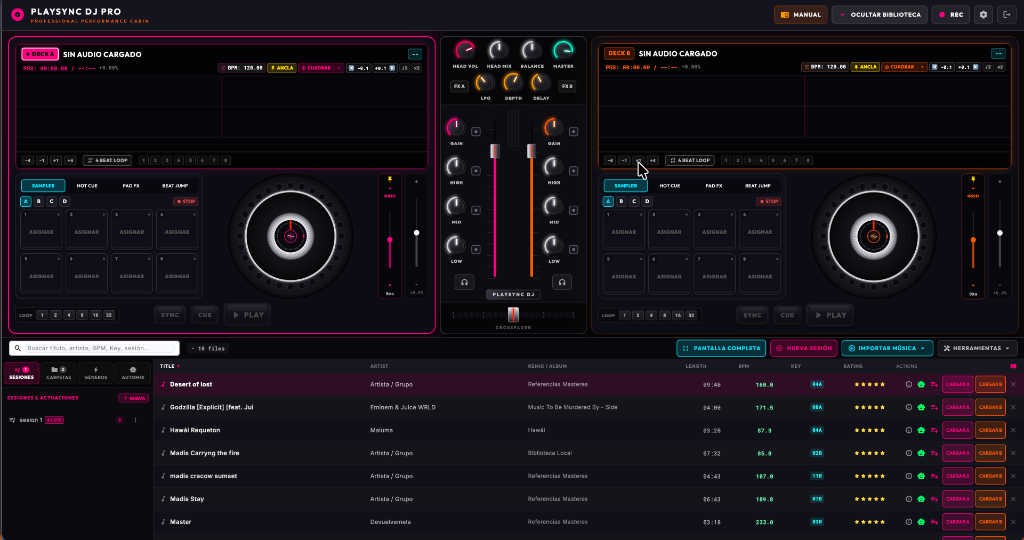This screenshot has width=1024, height=540.
Task: Toggle the FX A button in mixer
Action: pyautogui.click(x=459, y=86)
